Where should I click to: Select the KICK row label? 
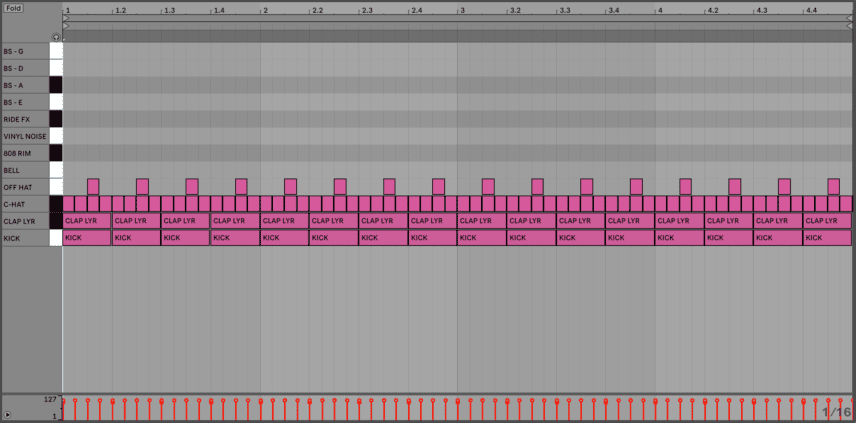tap(25, 238)
